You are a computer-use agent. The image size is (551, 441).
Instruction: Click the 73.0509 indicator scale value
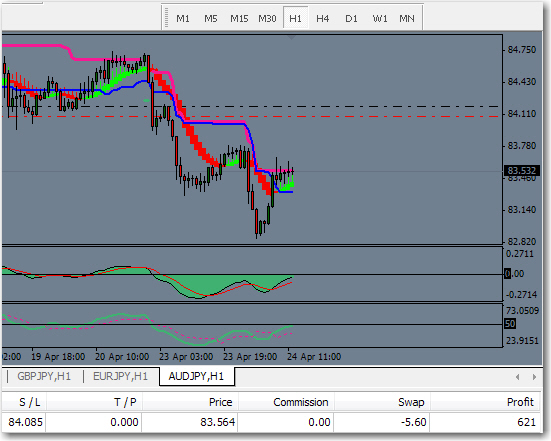coord(522,311)
